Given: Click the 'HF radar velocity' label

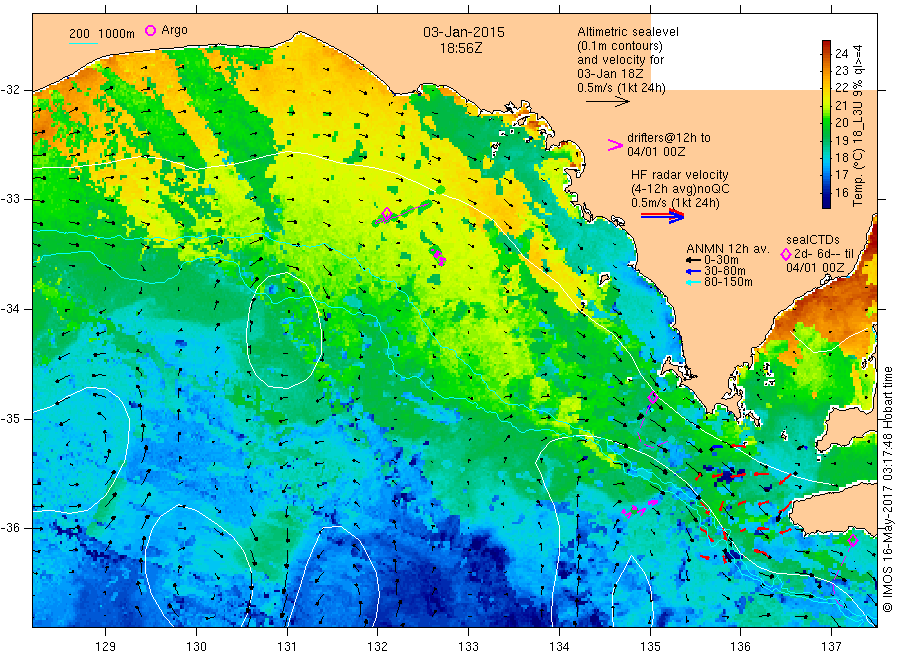Looking at the screenshot, I should pyautogui.click(x=680, y=174).
